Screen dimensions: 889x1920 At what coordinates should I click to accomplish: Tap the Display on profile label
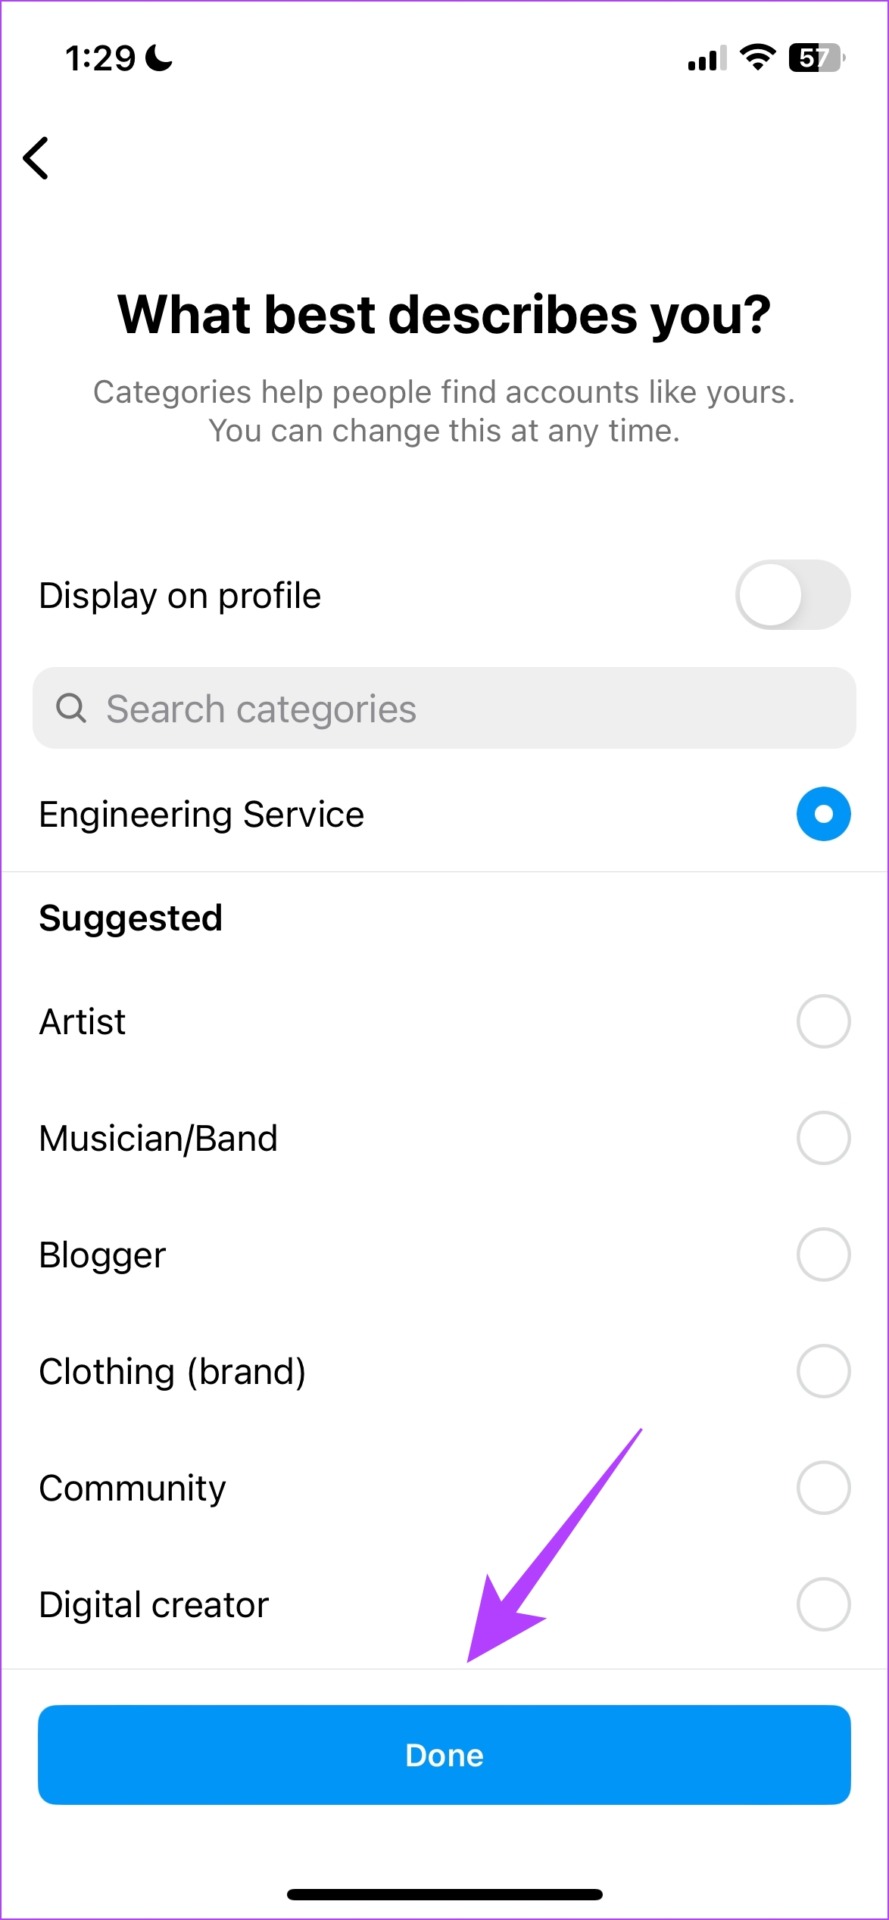tap(180, 596)
